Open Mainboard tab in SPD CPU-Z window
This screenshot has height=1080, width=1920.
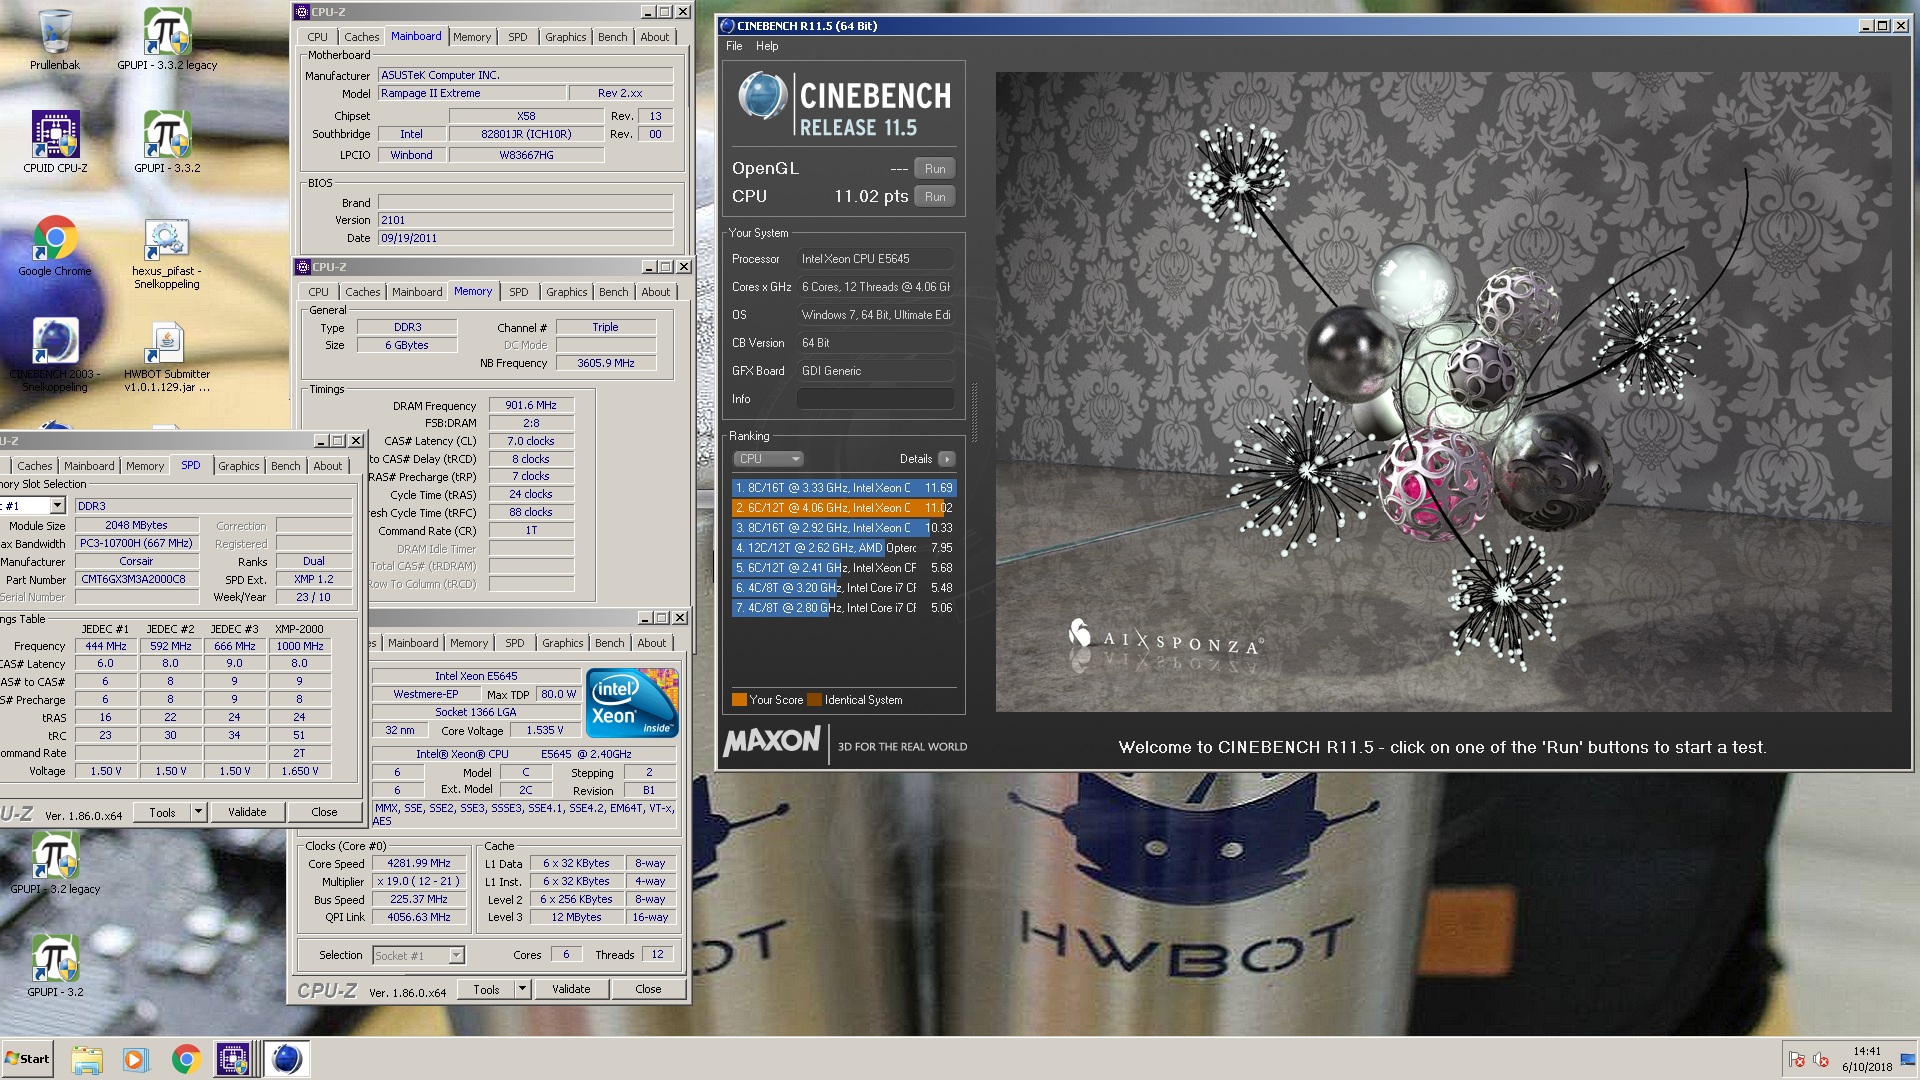point(89,466)
